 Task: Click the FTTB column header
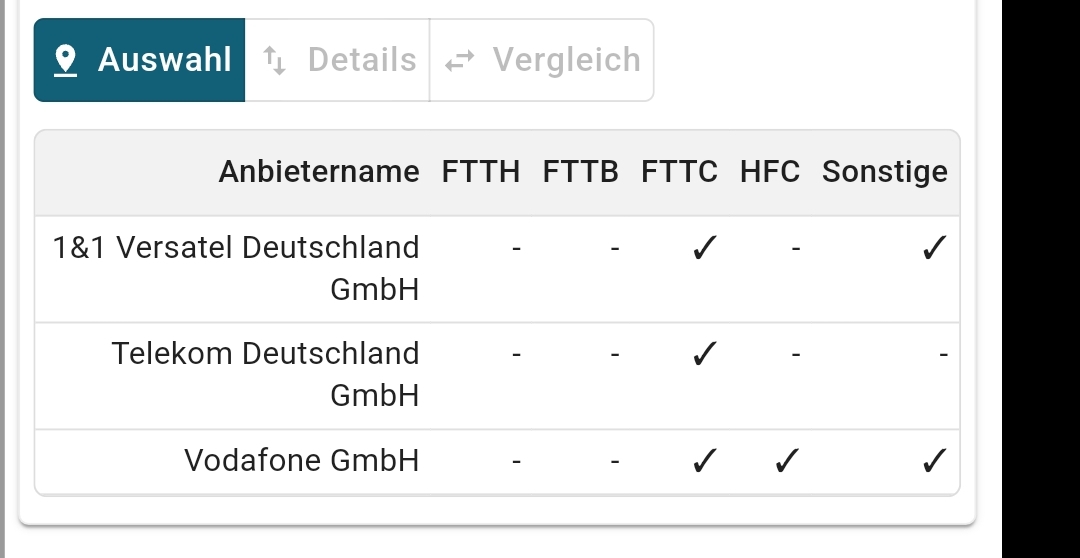coord(580,172)
